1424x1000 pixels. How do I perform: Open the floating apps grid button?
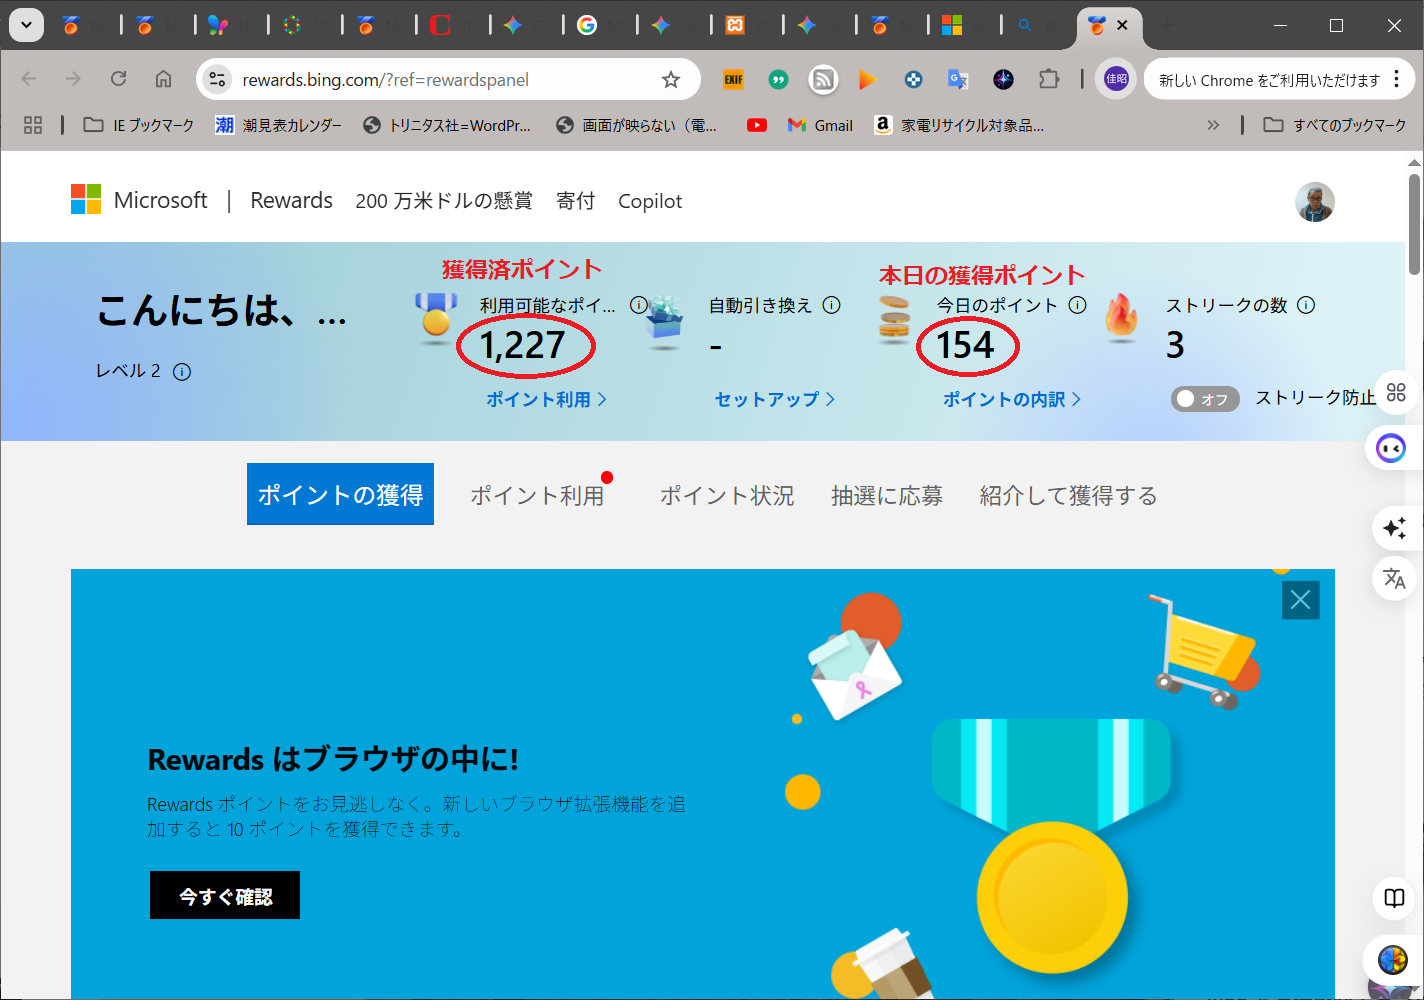(1396, 392)
